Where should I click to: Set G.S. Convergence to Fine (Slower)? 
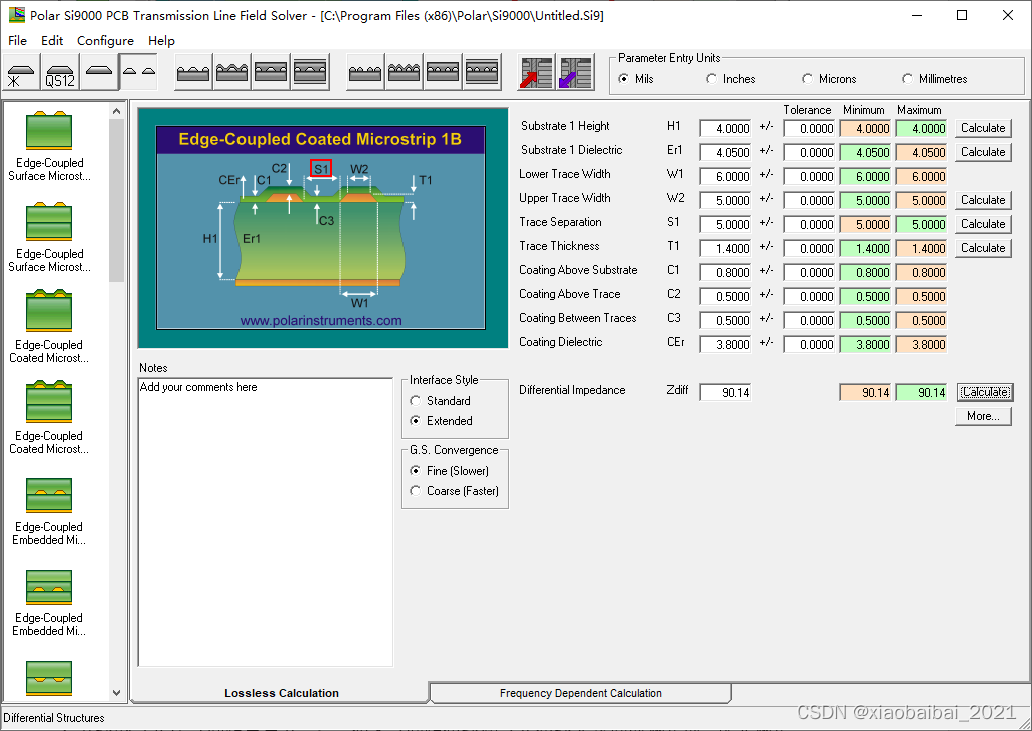click(449, 470)
